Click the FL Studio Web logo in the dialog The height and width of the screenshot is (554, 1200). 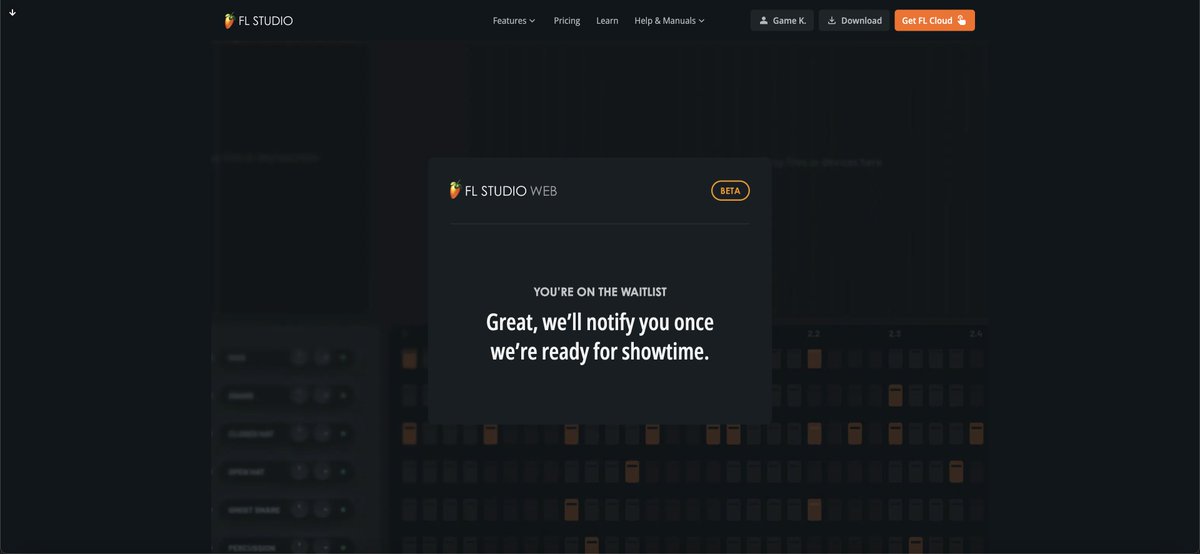click(503, 190)
